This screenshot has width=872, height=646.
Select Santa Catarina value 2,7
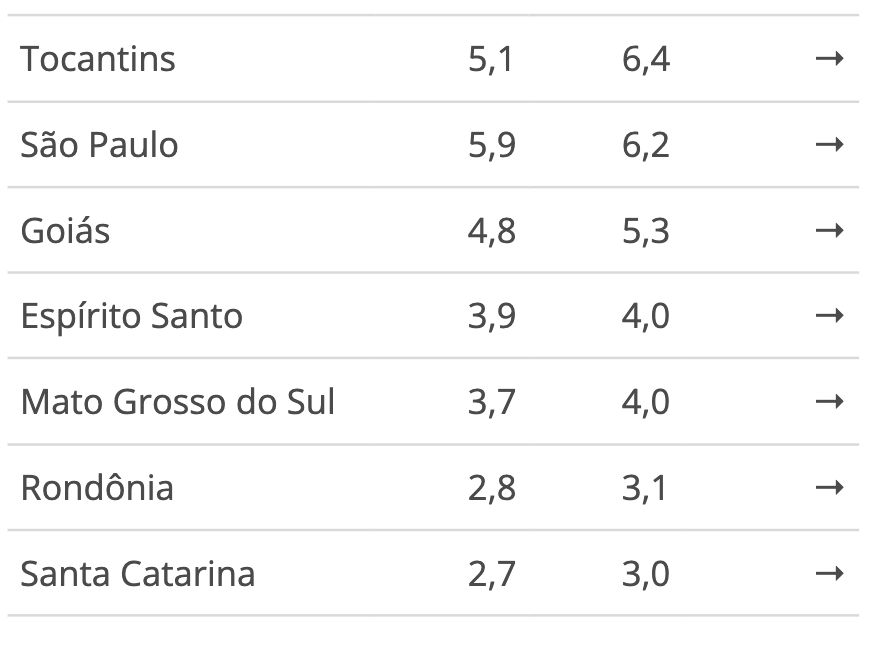pyautogui.click(x=492, y=574)
